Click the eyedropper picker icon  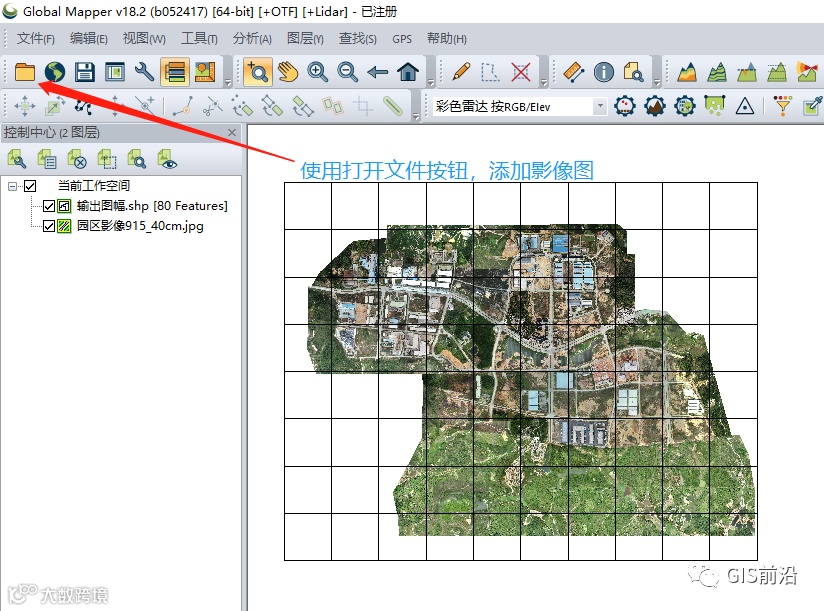pyautogui.click(x=812, y=106)
